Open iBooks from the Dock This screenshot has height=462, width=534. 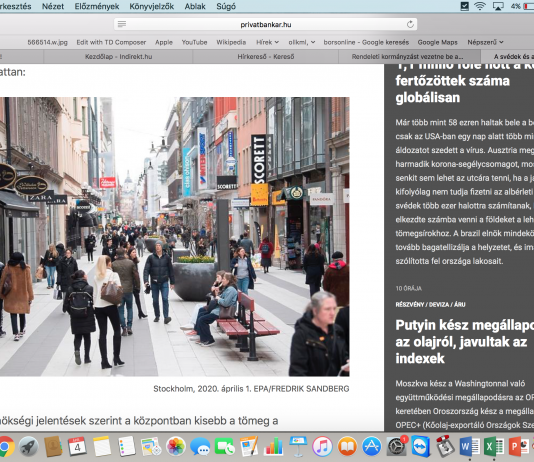tap(347, 446)
